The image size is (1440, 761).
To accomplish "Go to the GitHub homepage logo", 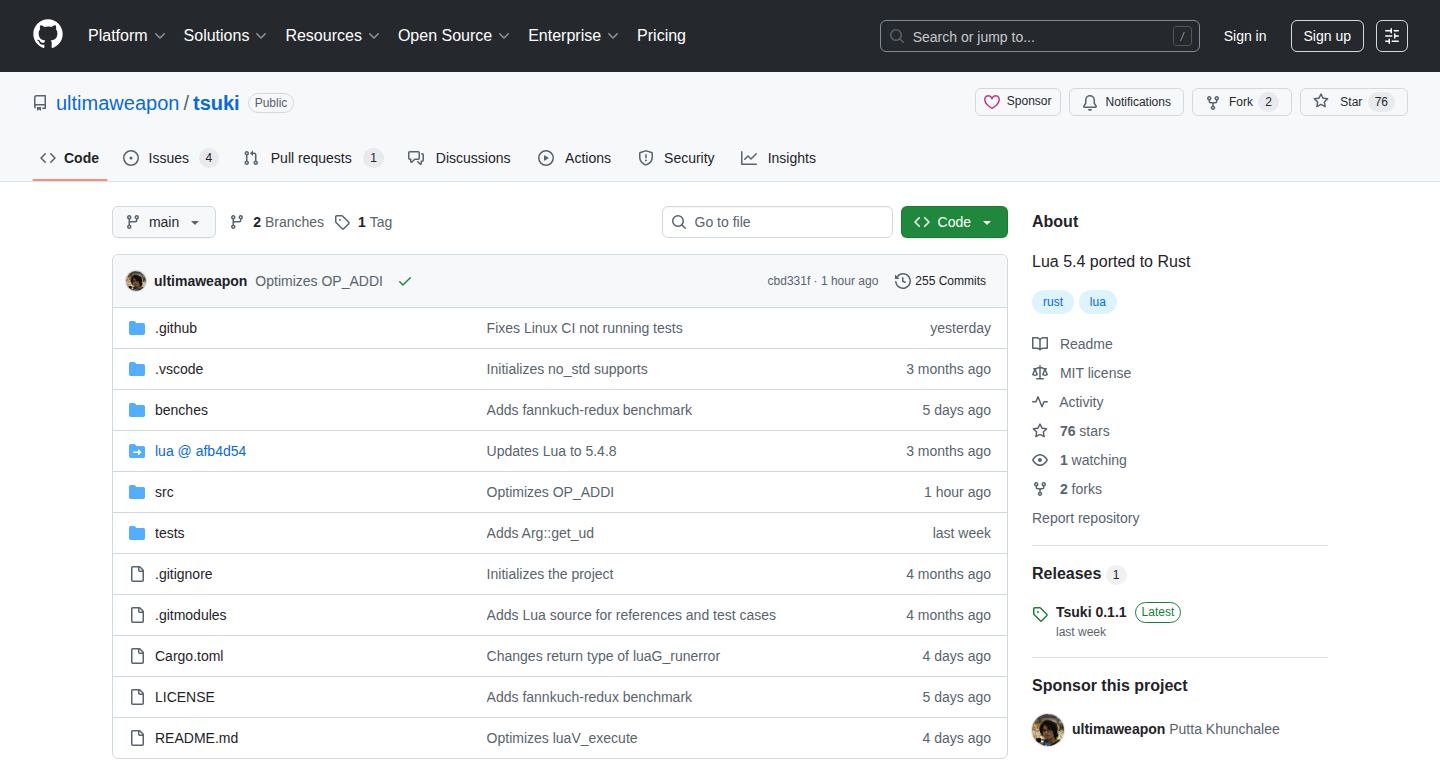I will tap(48, 36).
